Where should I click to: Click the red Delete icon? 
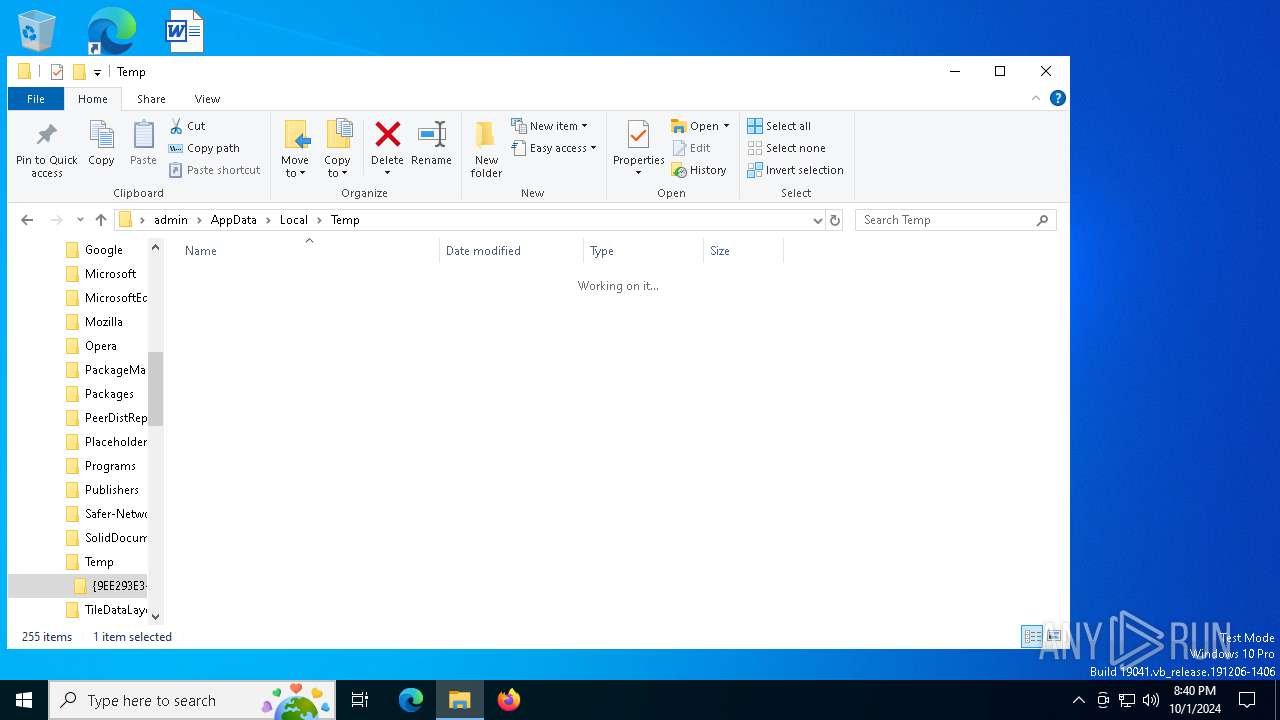(x=387, y=134)
